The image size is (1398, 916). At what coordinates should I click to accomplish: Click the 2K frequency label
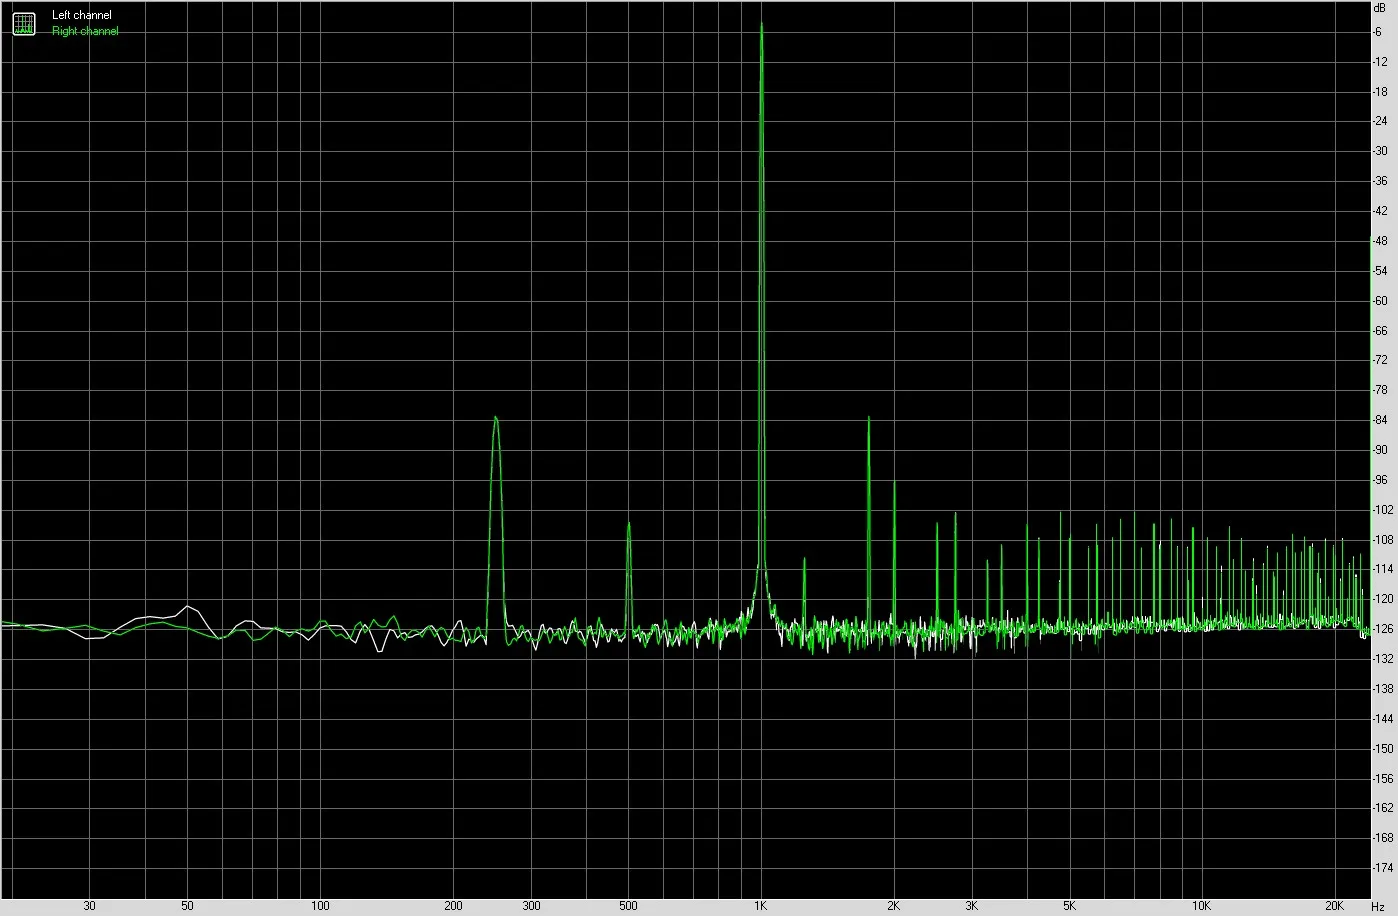point(894,906)
